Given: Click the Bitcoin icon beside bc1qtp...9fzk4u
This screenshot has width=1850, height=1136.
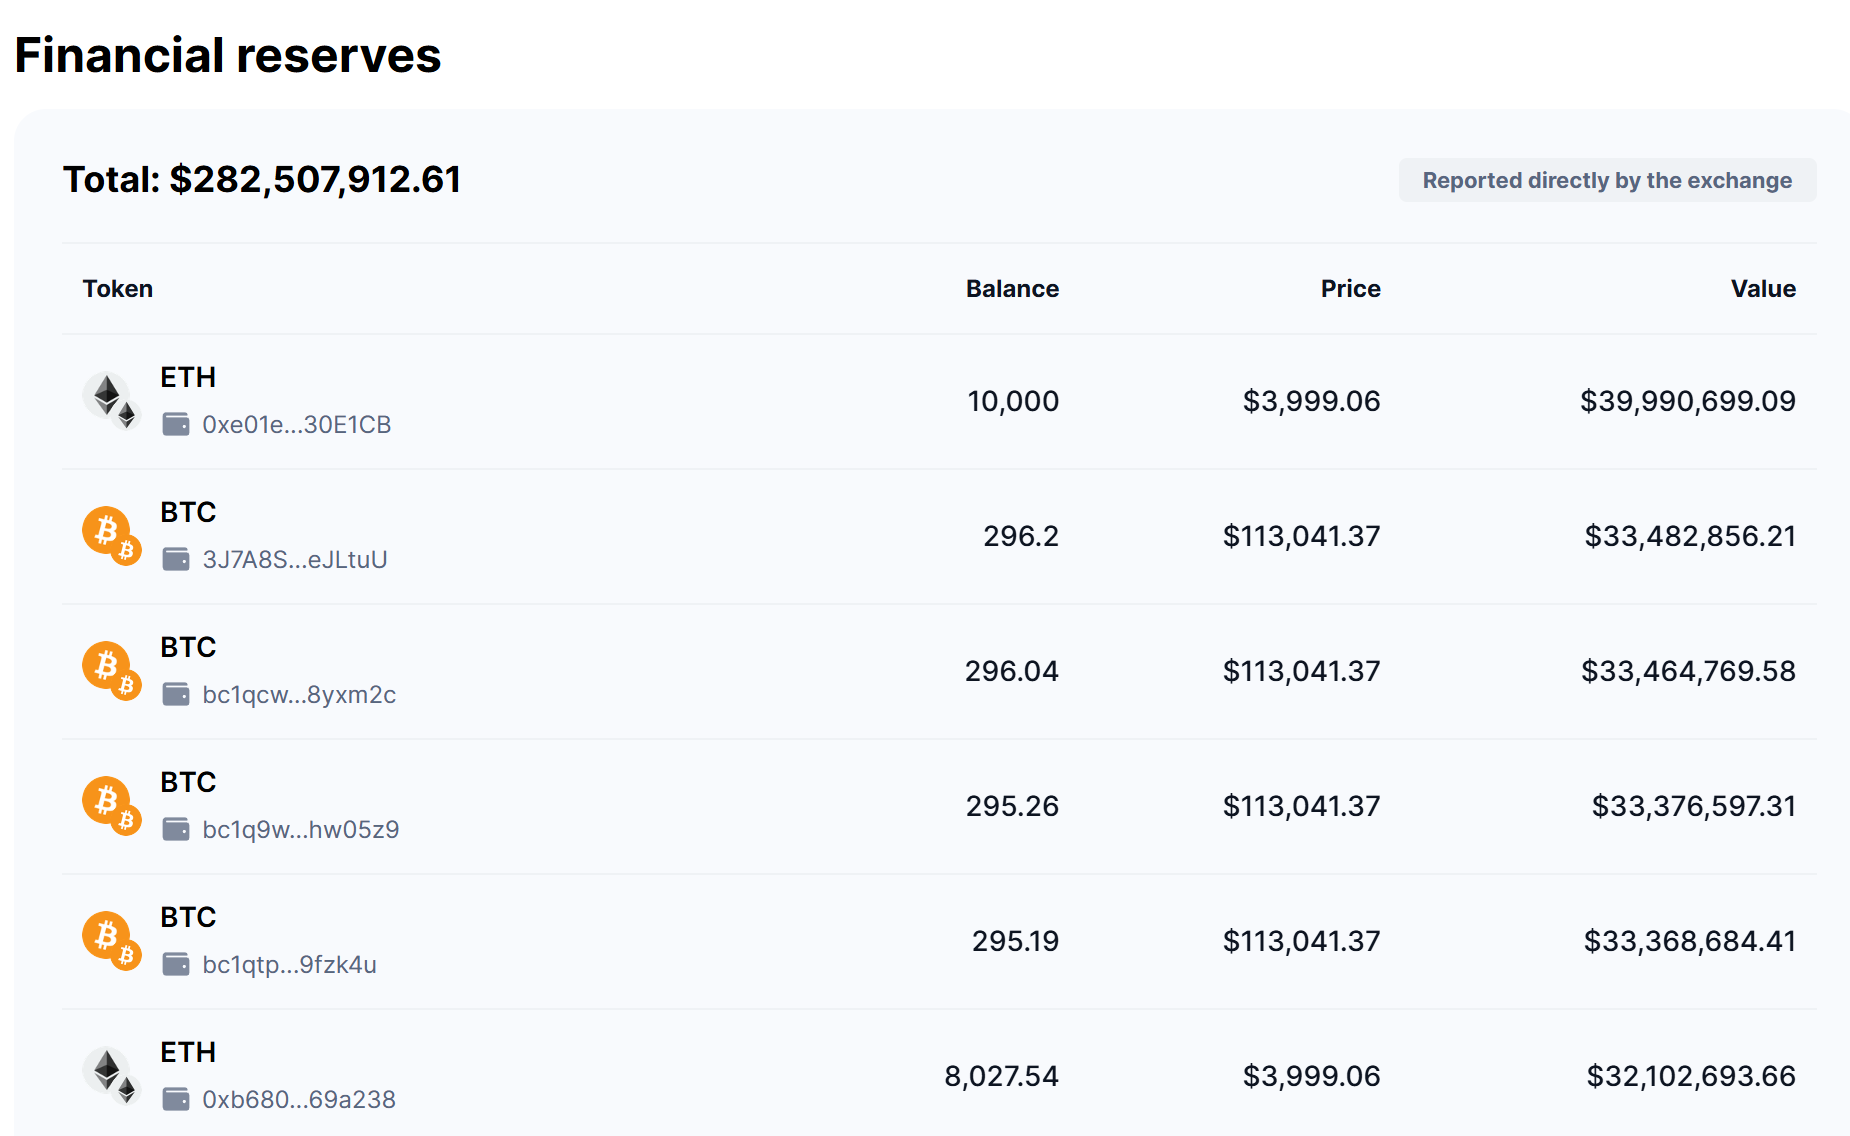Looking at the screenshot, I should tap(111, 941).
